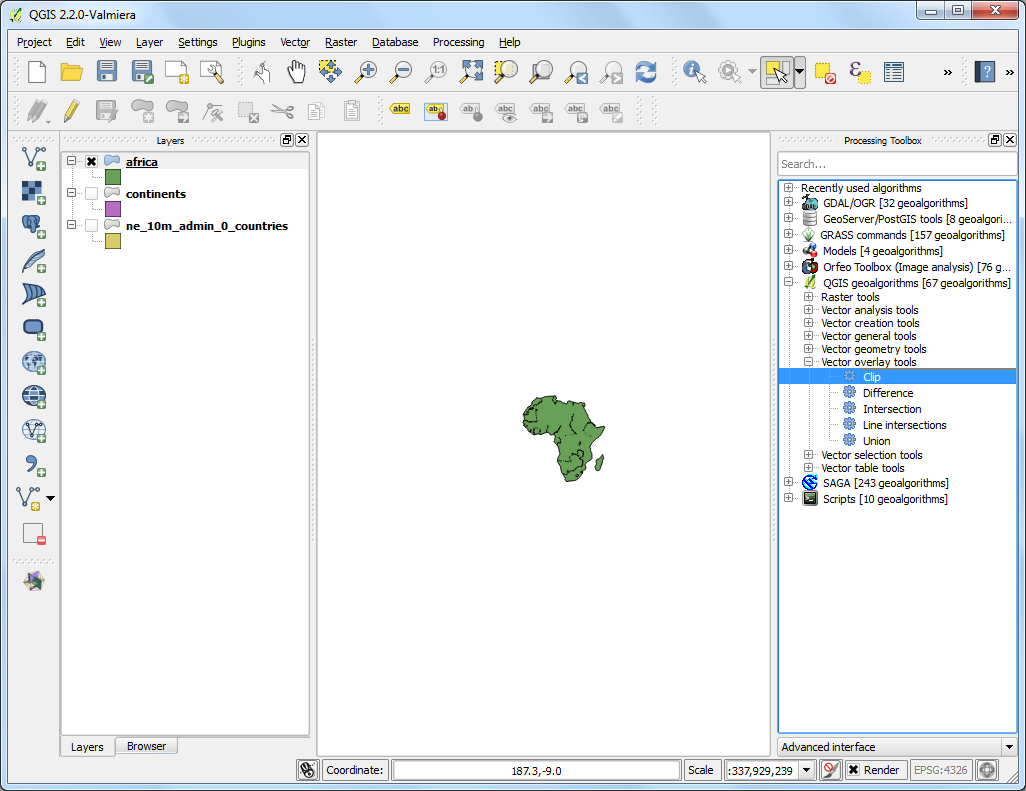Image resolution: width=1026 pixels, height=791 pixels.
Task: Open the Project menu
Action: pyautogui.click(x=34, y=42)
